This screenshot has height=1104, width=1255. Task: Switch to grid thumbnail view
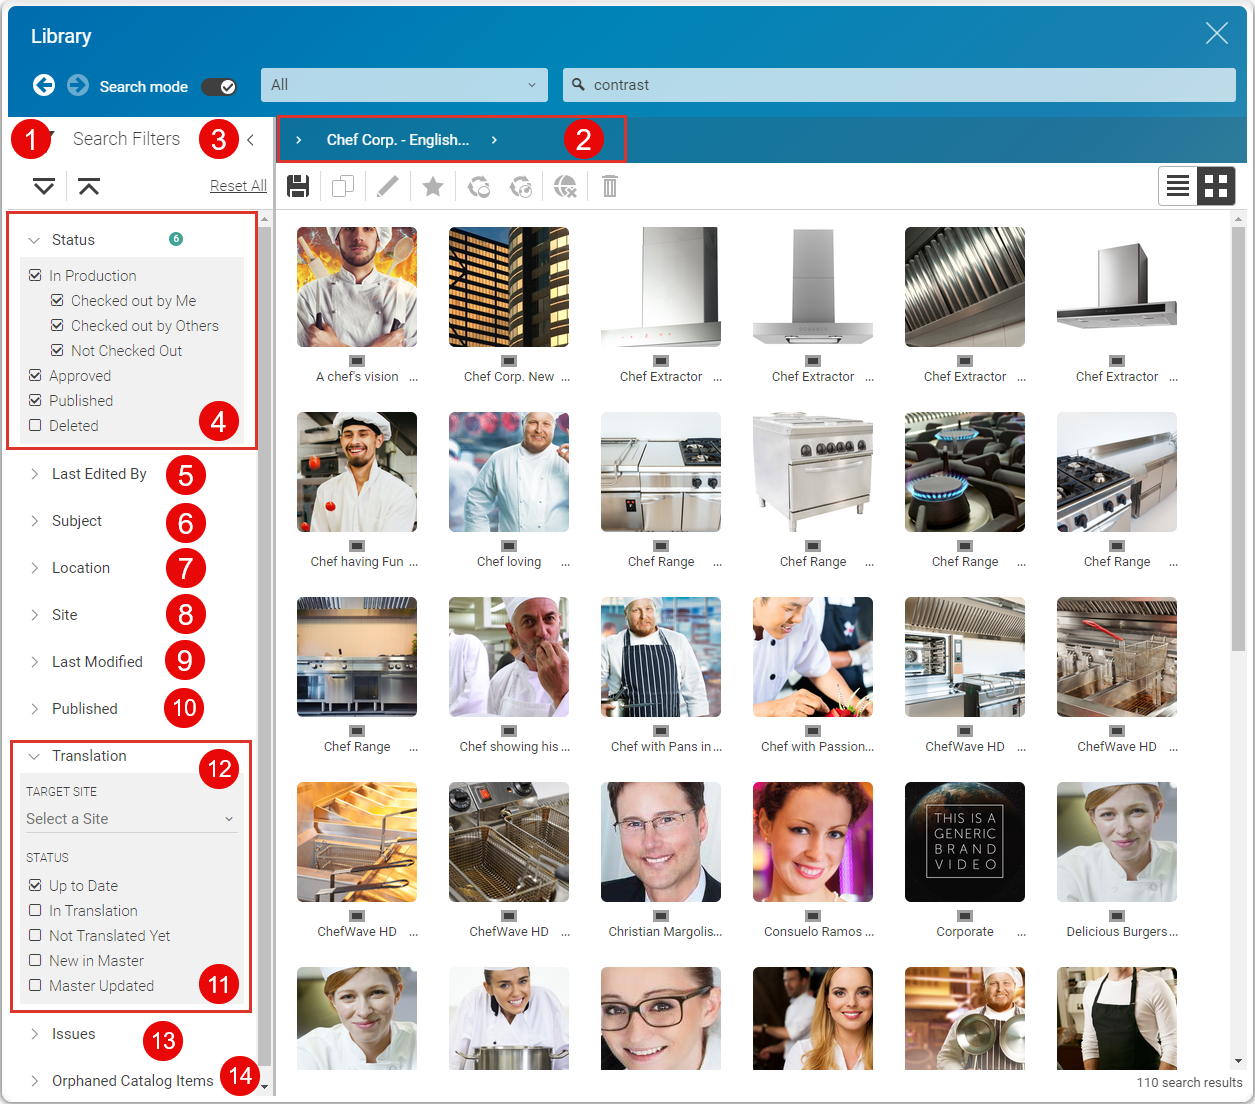[1216, 186]
